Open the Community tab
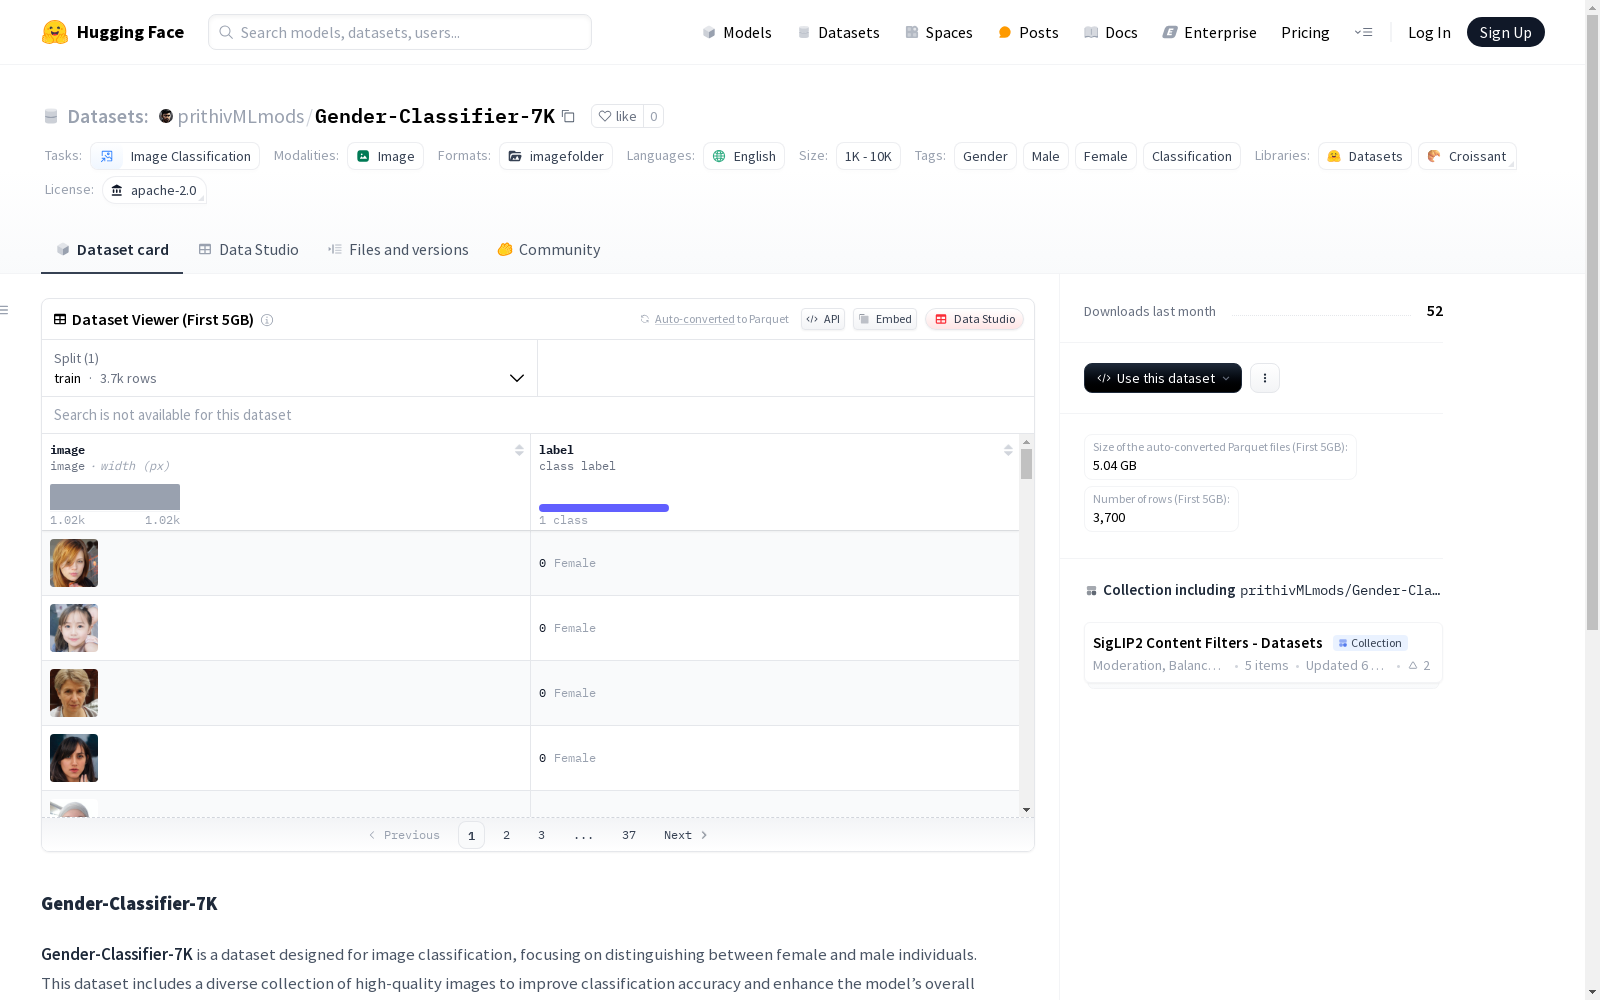 click(549, 250)
